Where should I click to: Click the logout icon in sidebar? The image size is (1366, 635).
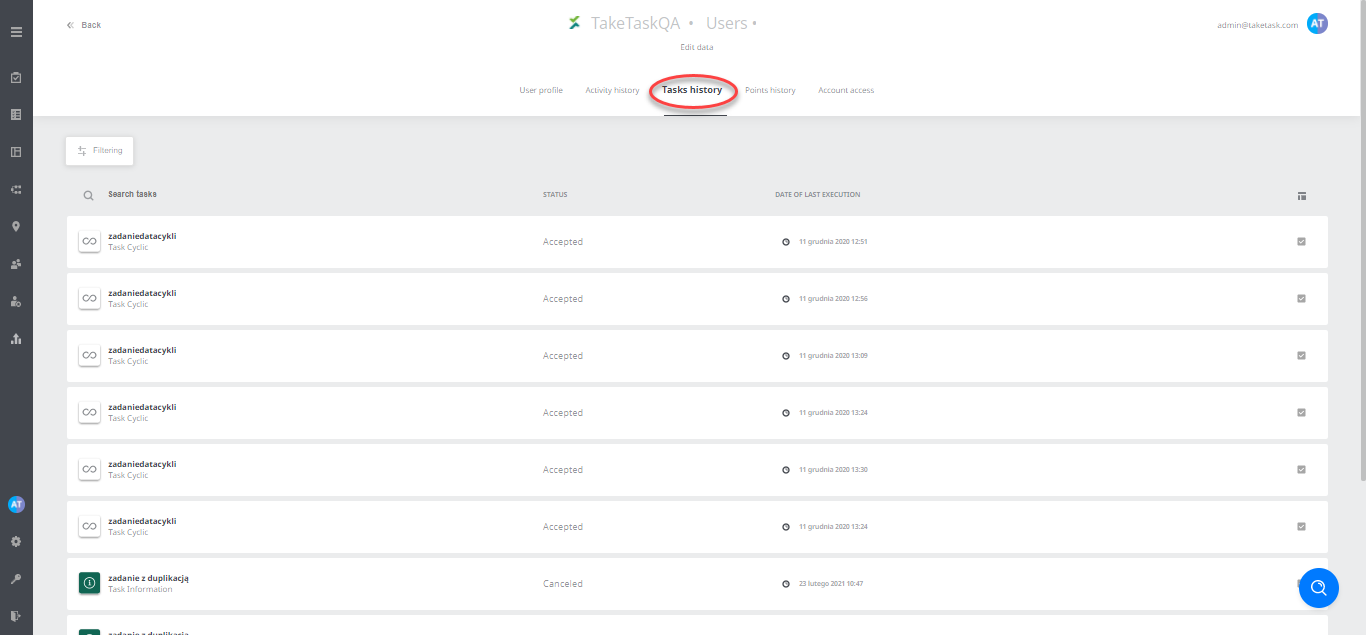tap(16, 616)
